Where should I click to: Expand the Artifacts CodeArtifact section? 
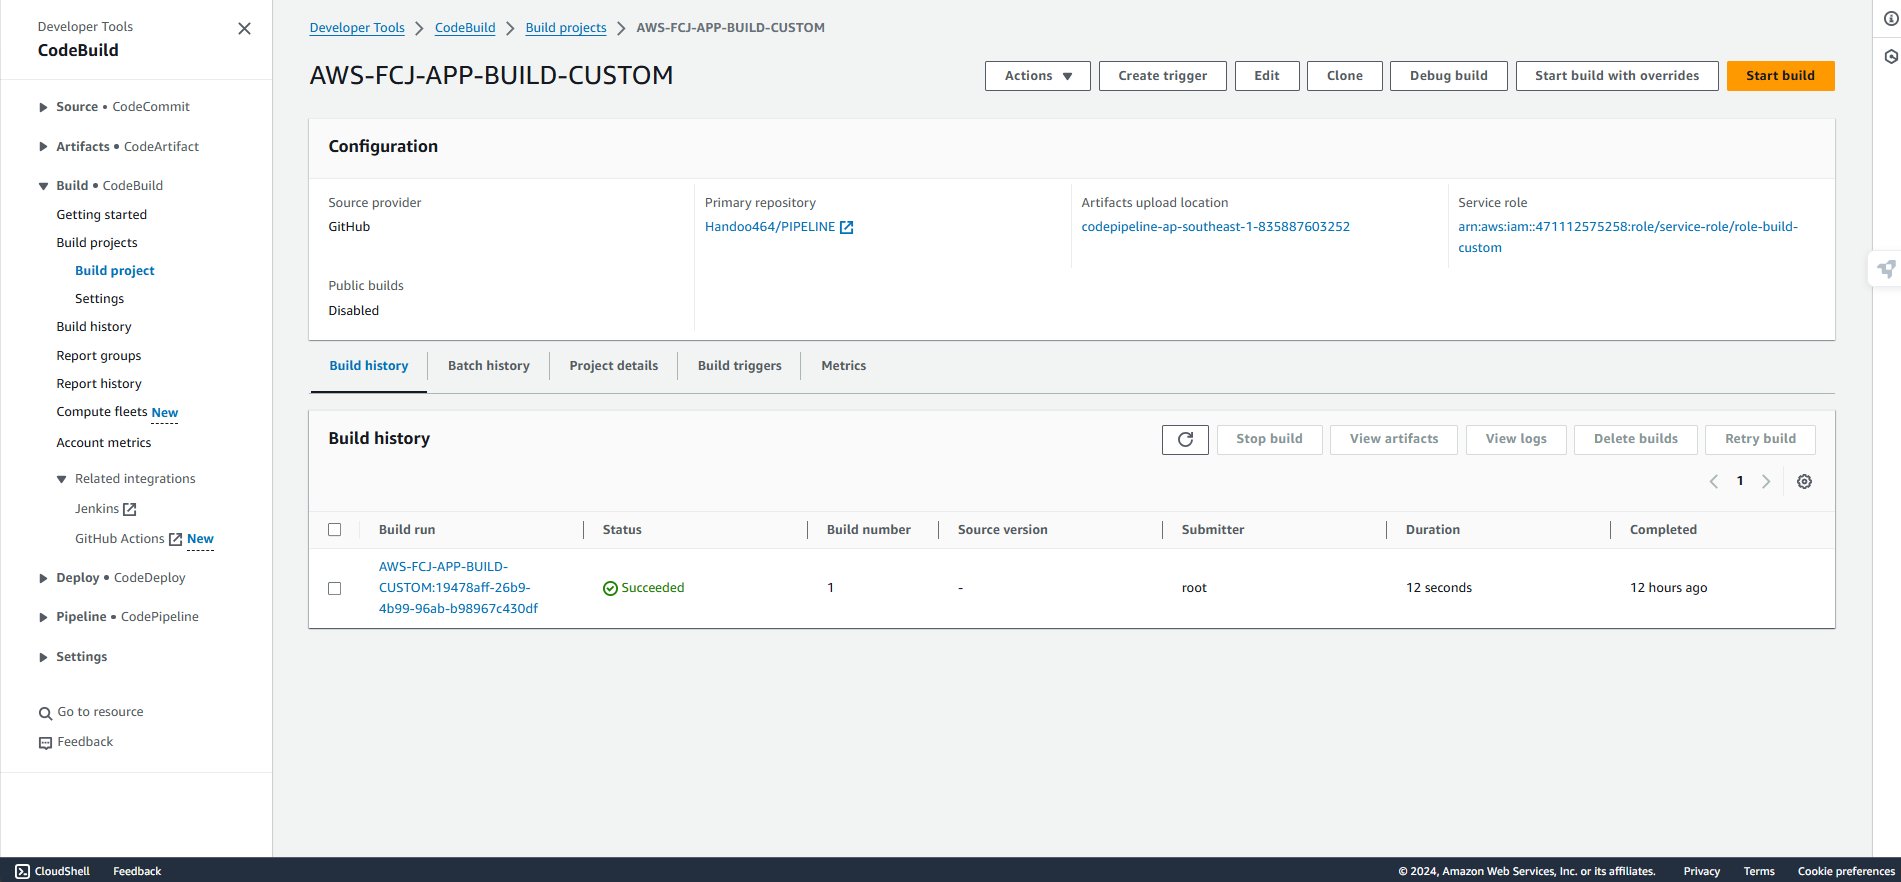click(x=43, y=147)
